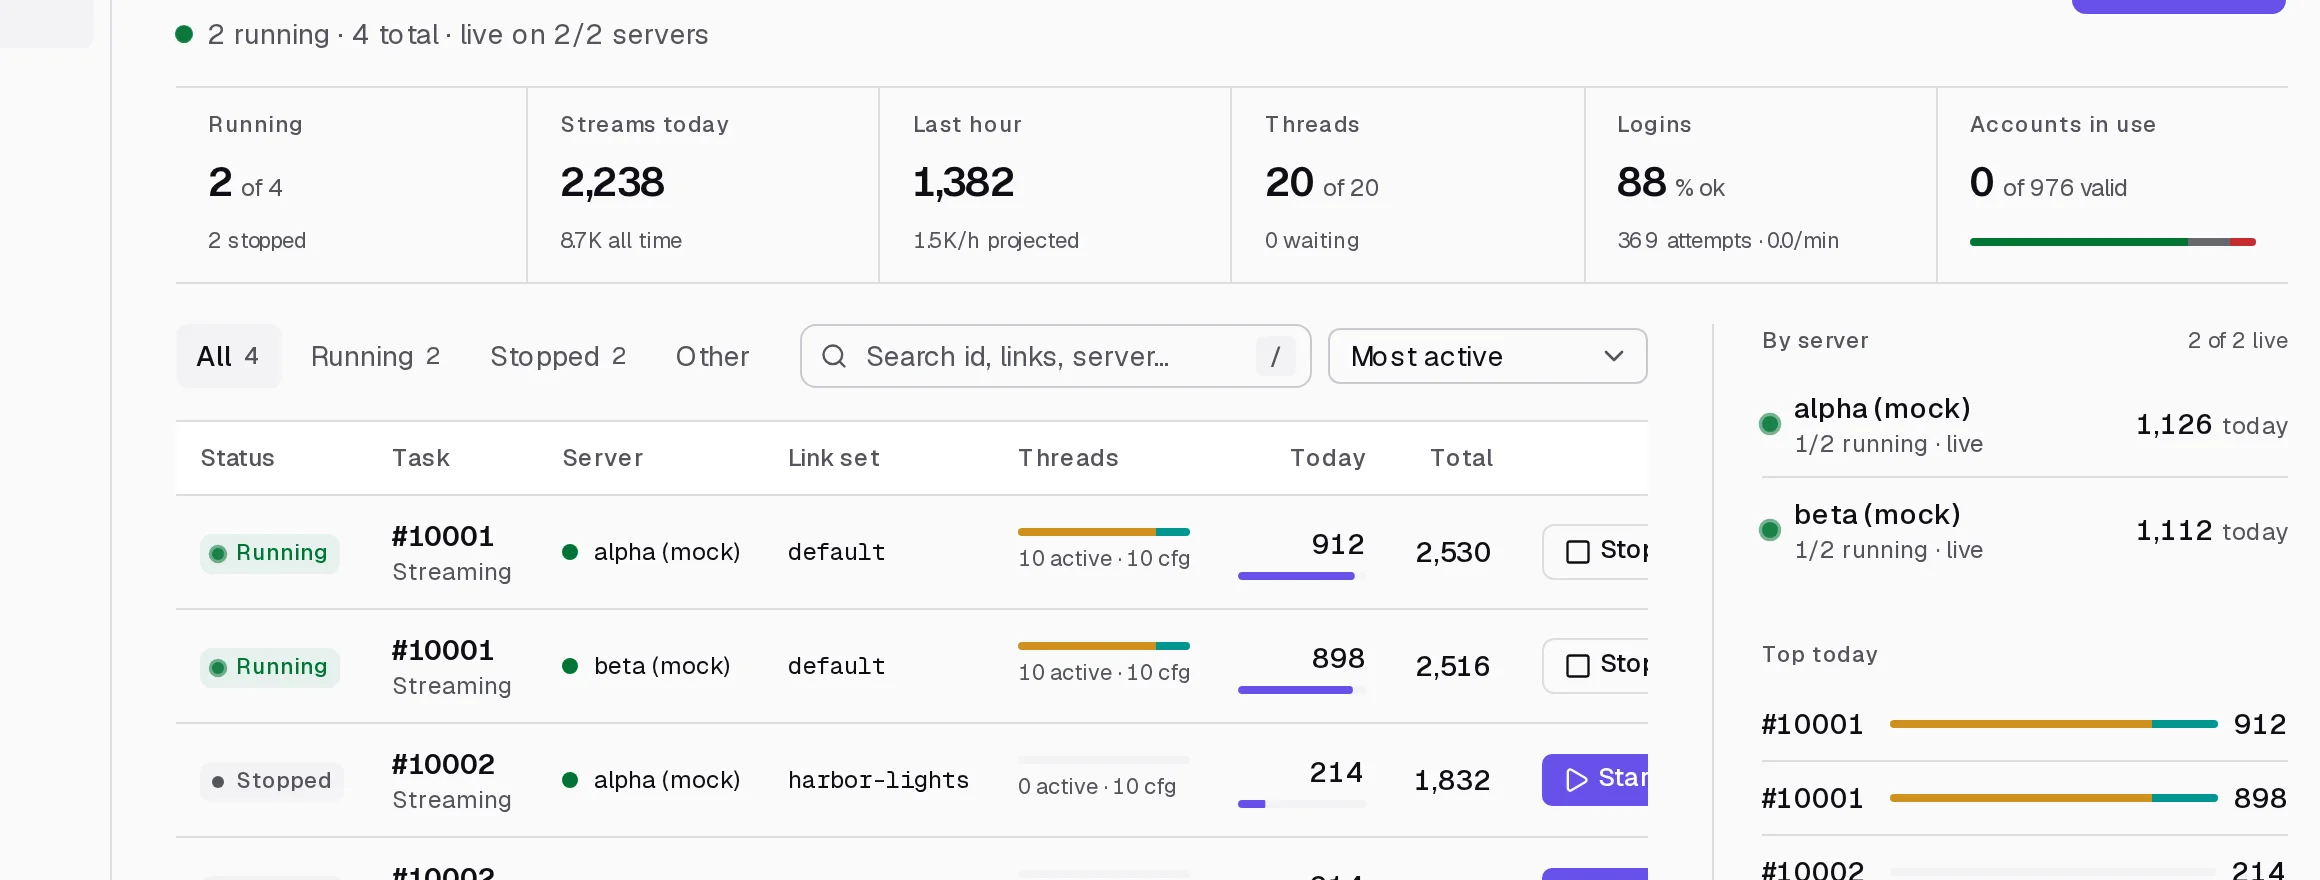This screenshot has width=2320, height=880.
Task: Click the Logins 88 % ok card
Action: tap(1761, 185)
